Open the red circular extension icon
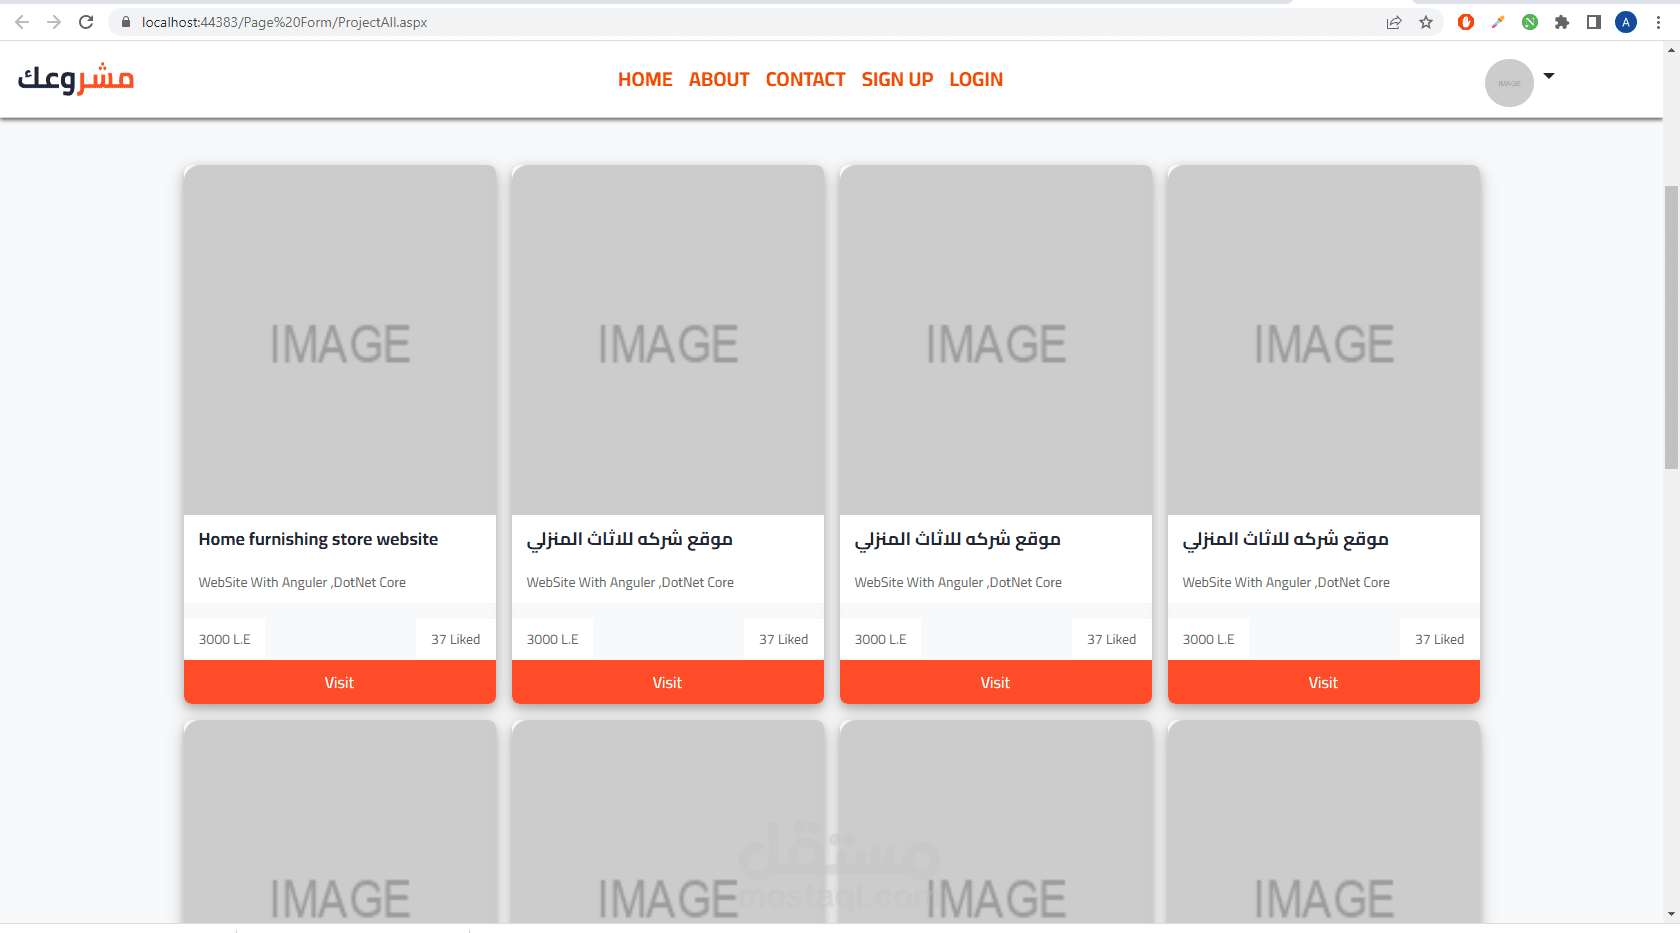Image resolution: width=1680 pixels, height=933 pixels. (x=1466, y=22)
